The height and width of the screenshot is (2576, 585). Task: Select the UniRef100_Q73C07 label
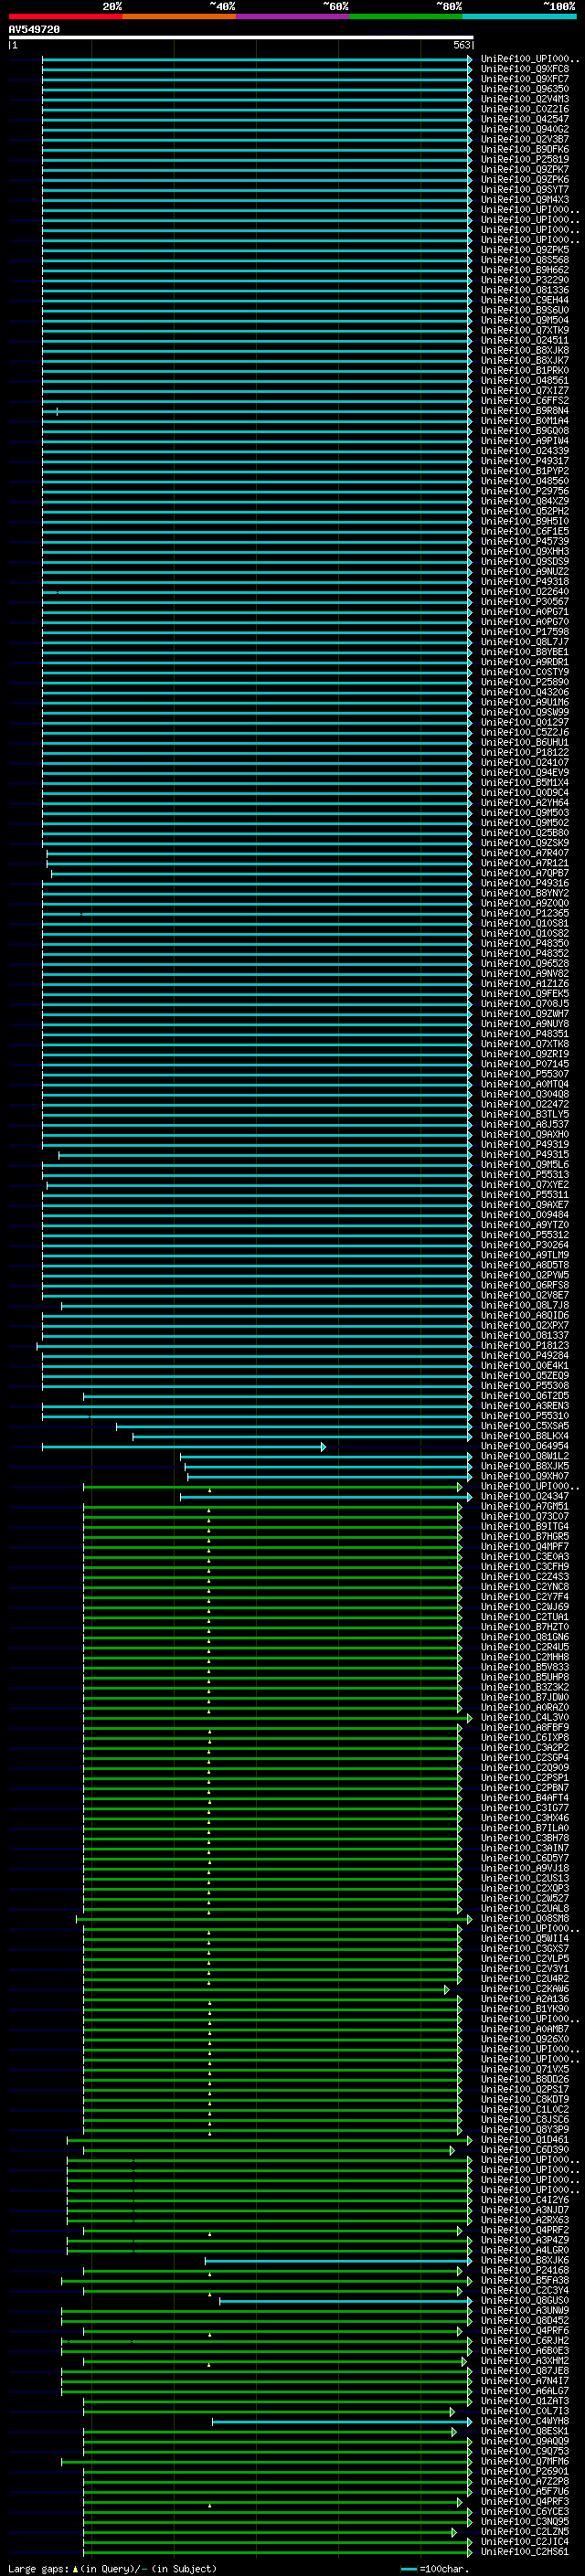point(525,1517)
